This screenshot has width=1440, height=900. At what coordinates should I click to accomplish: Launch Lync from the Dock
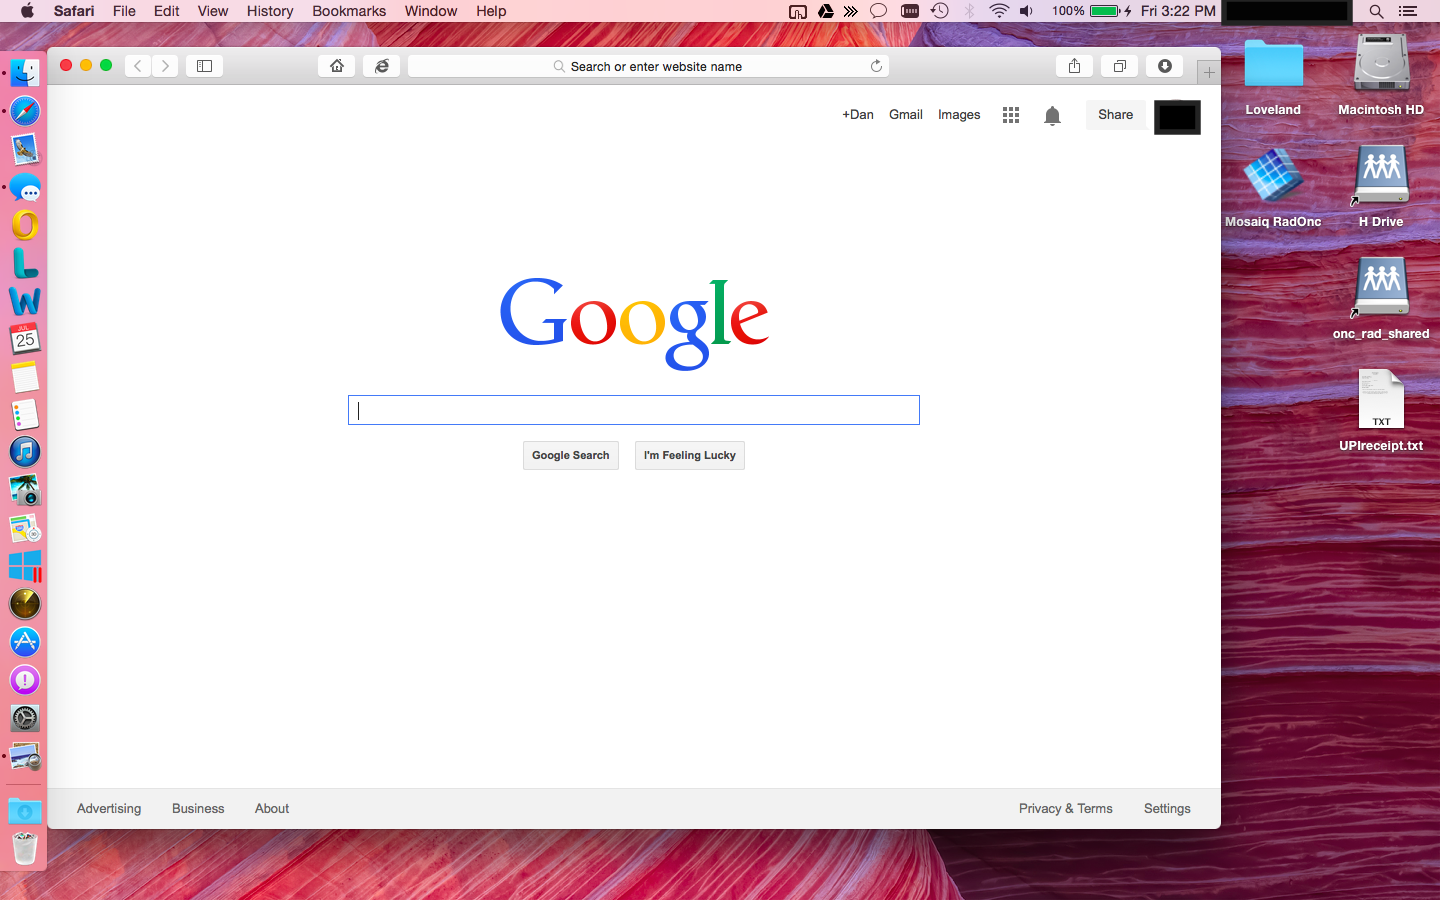click(25, 263)
